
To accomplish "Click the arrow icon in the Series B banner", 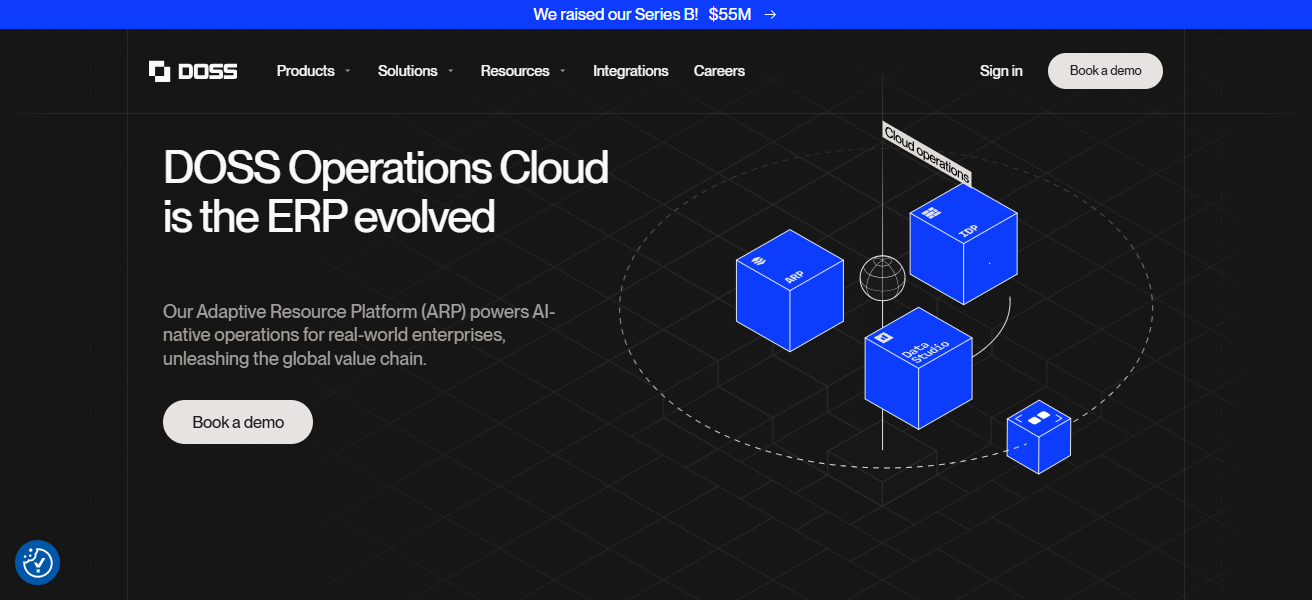I will [770, 14].
